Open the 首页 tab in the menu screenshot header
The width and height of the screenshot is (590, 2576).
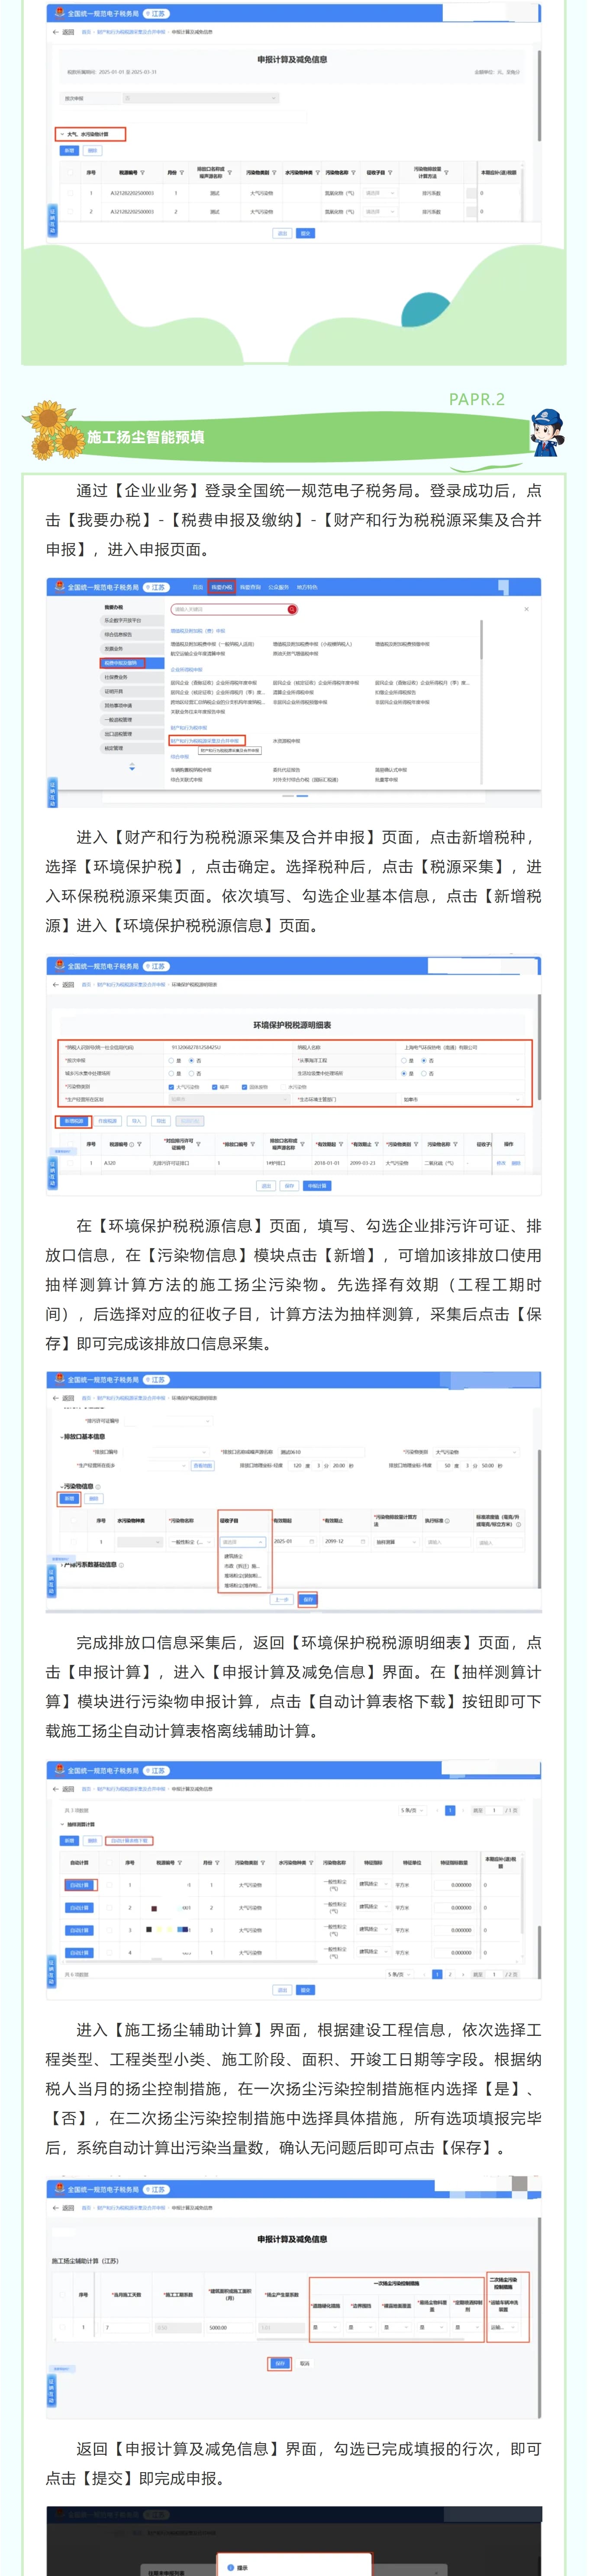[x=198, y=587]
